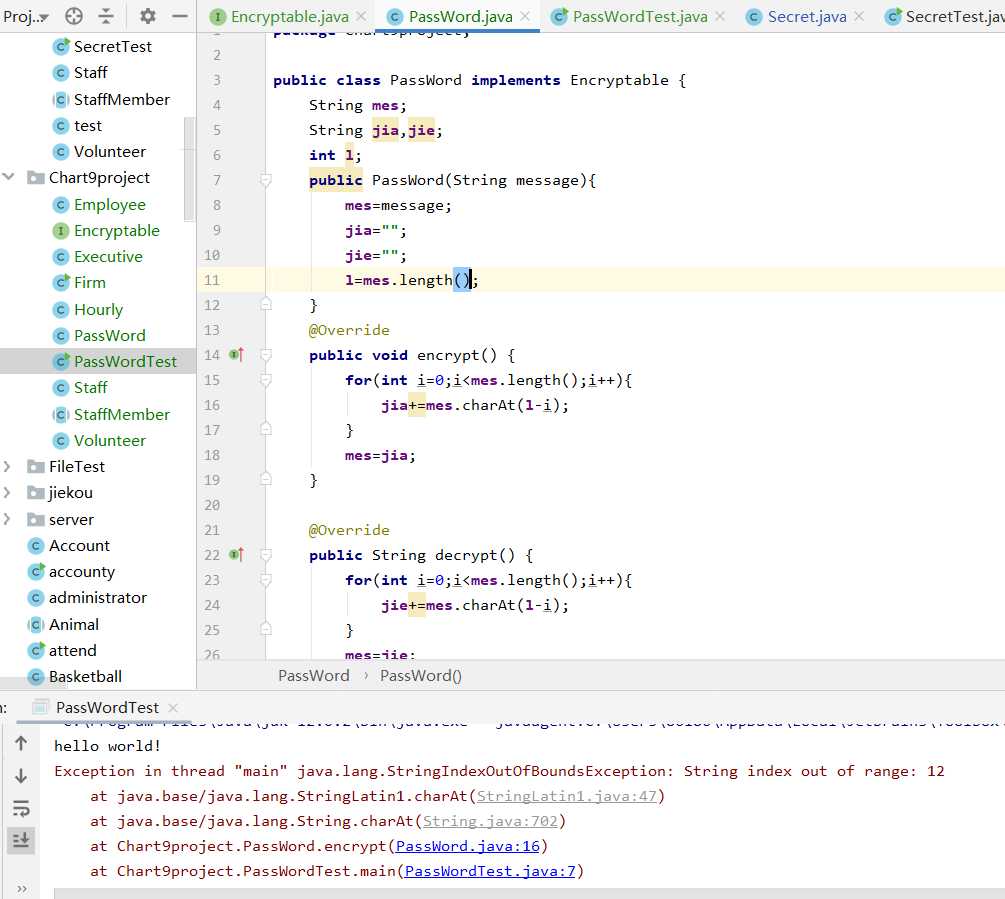Image resolution: width=1005 pixels, height=899 pixels.
Task: Click 'hello world!' console output line
Action: [107, 746]
